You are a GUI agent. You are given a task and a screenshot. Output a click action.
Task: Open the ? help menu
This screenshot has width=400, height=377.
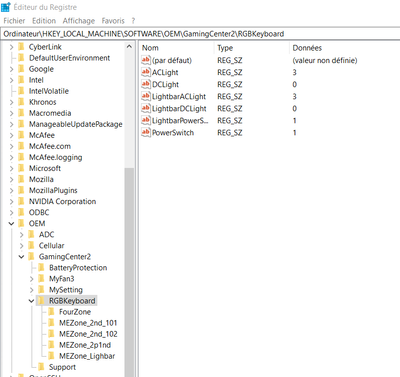(x=133, y=21)
